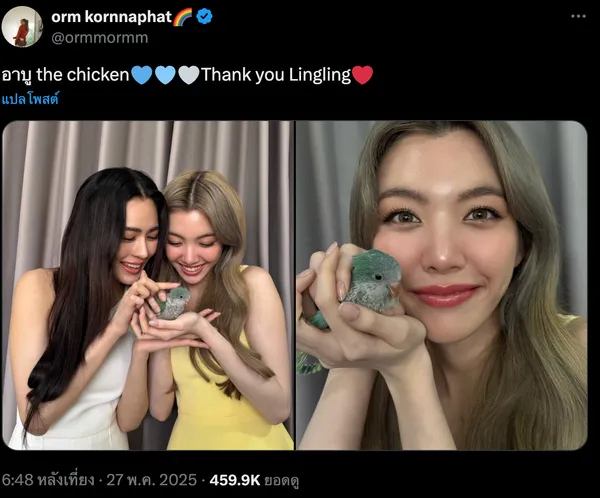Click the อาบู the chicken text
The width and height of the screenshot is (600, 498).
[65, 75]
